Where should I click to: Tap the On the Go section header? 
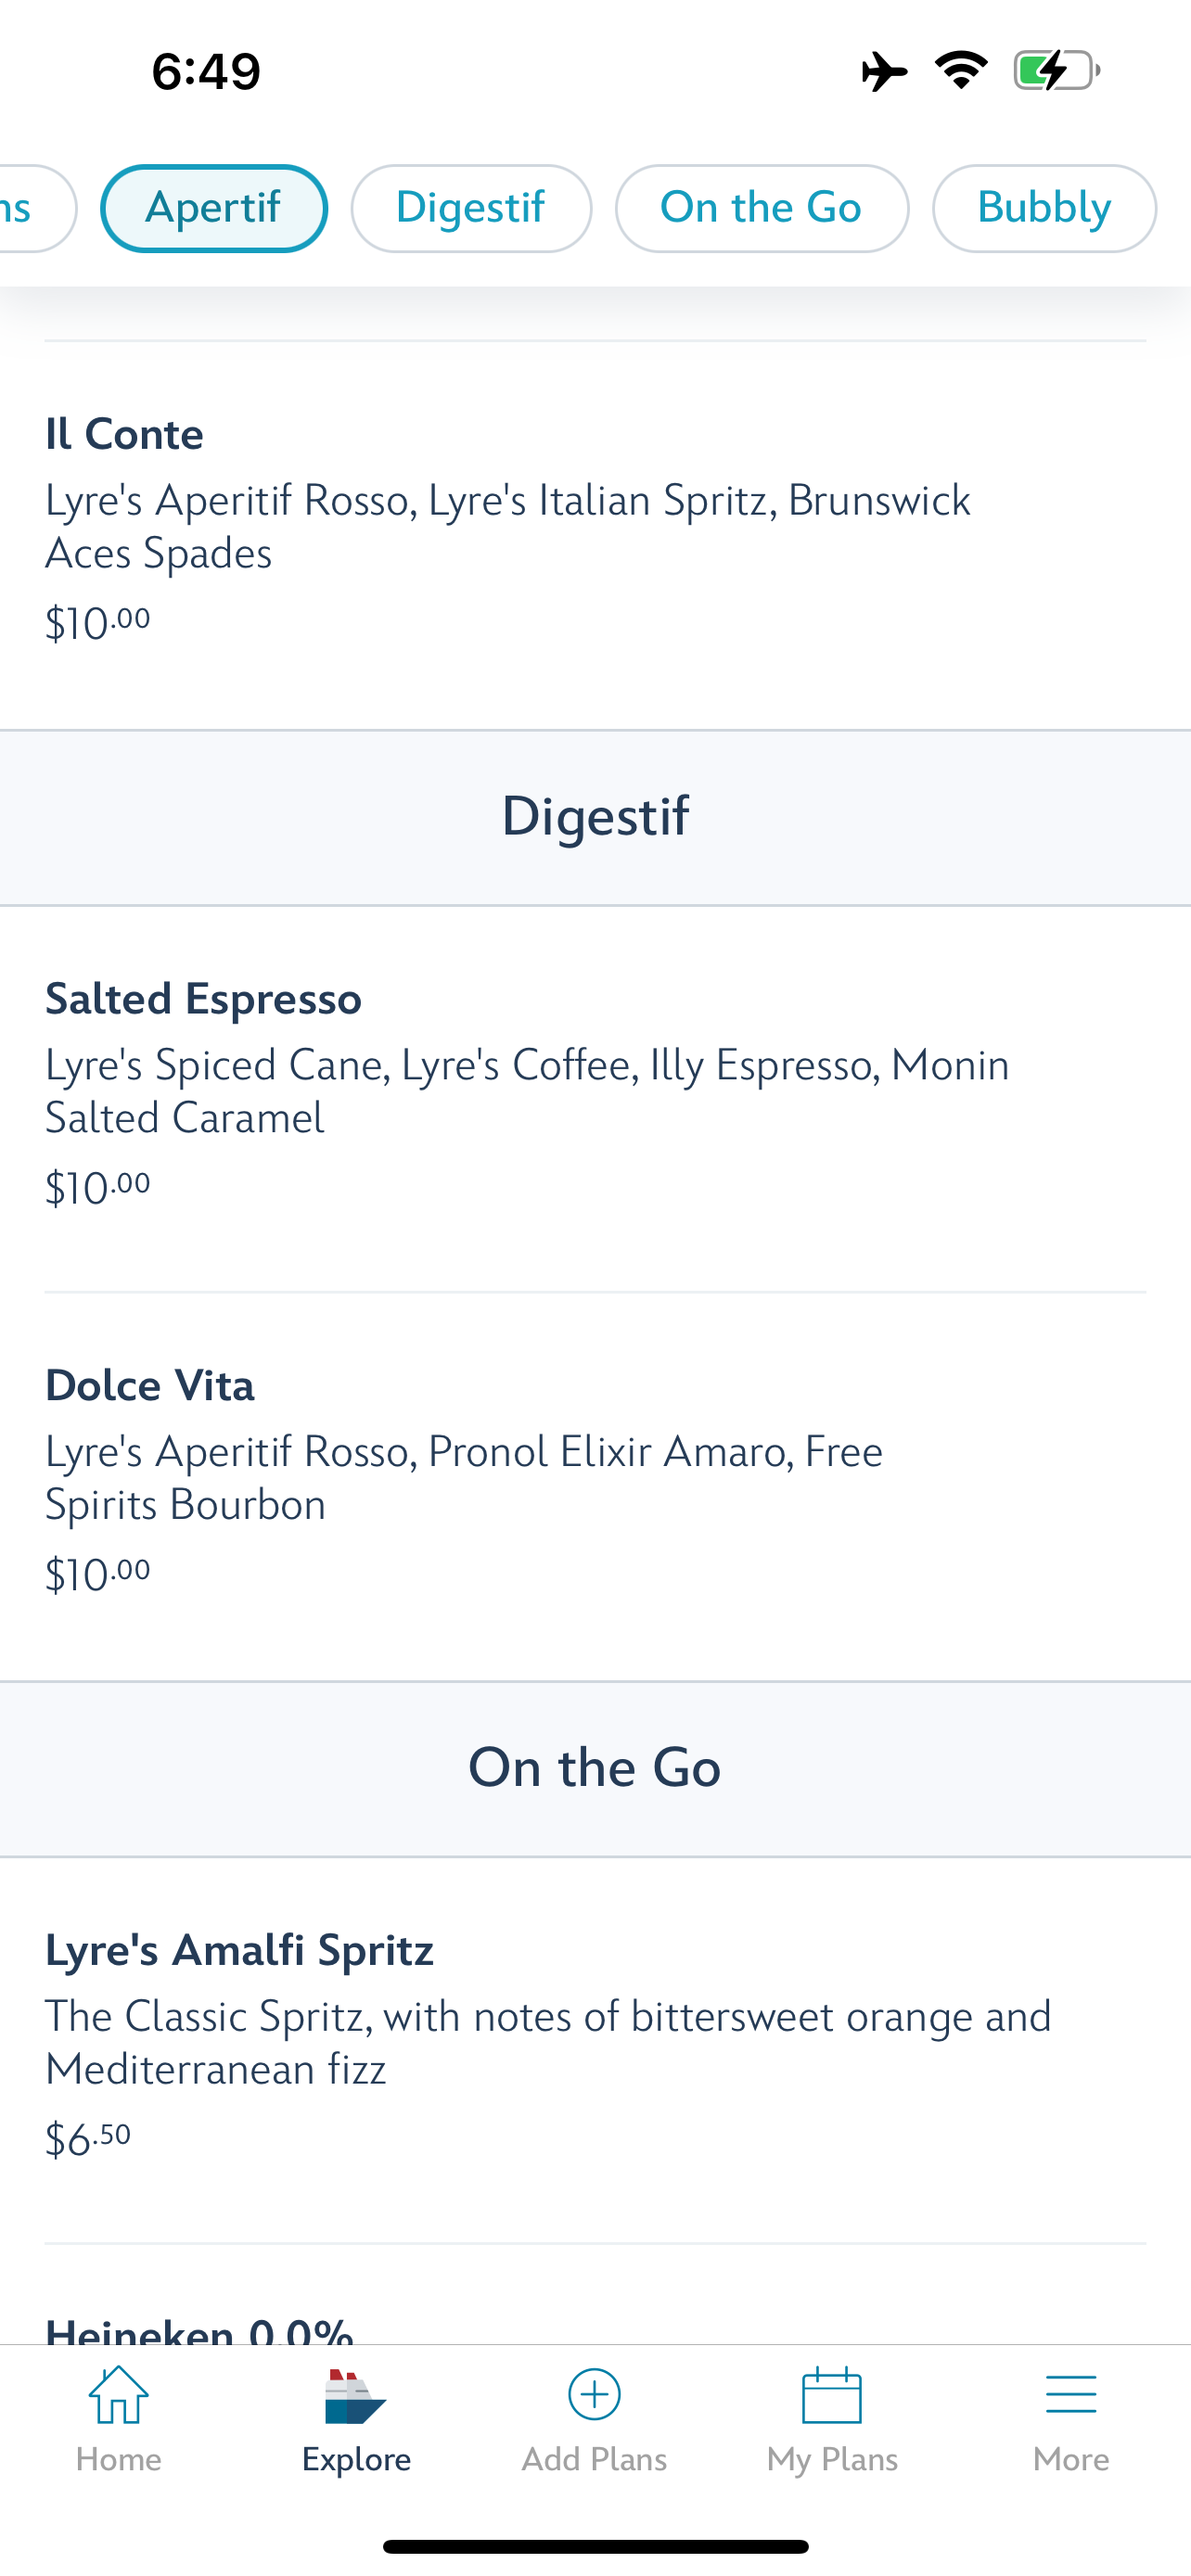(x=595, y=1768)
